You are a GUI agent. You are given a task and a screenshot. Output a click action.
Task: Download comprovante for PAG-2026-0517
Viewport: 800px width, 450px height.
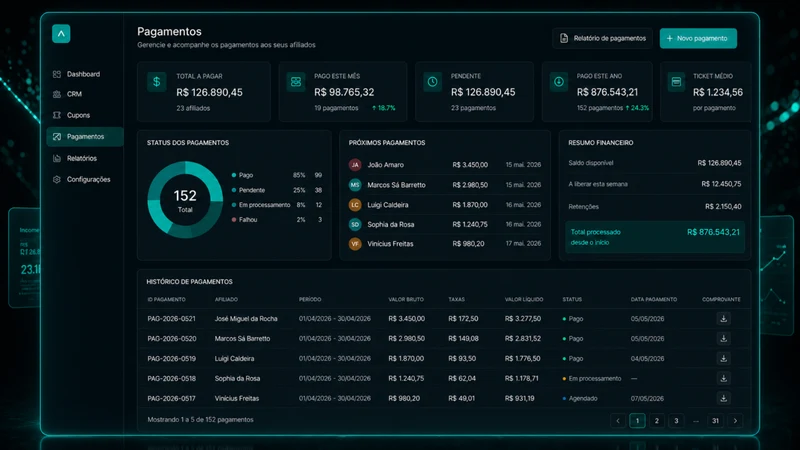point(723,398)
